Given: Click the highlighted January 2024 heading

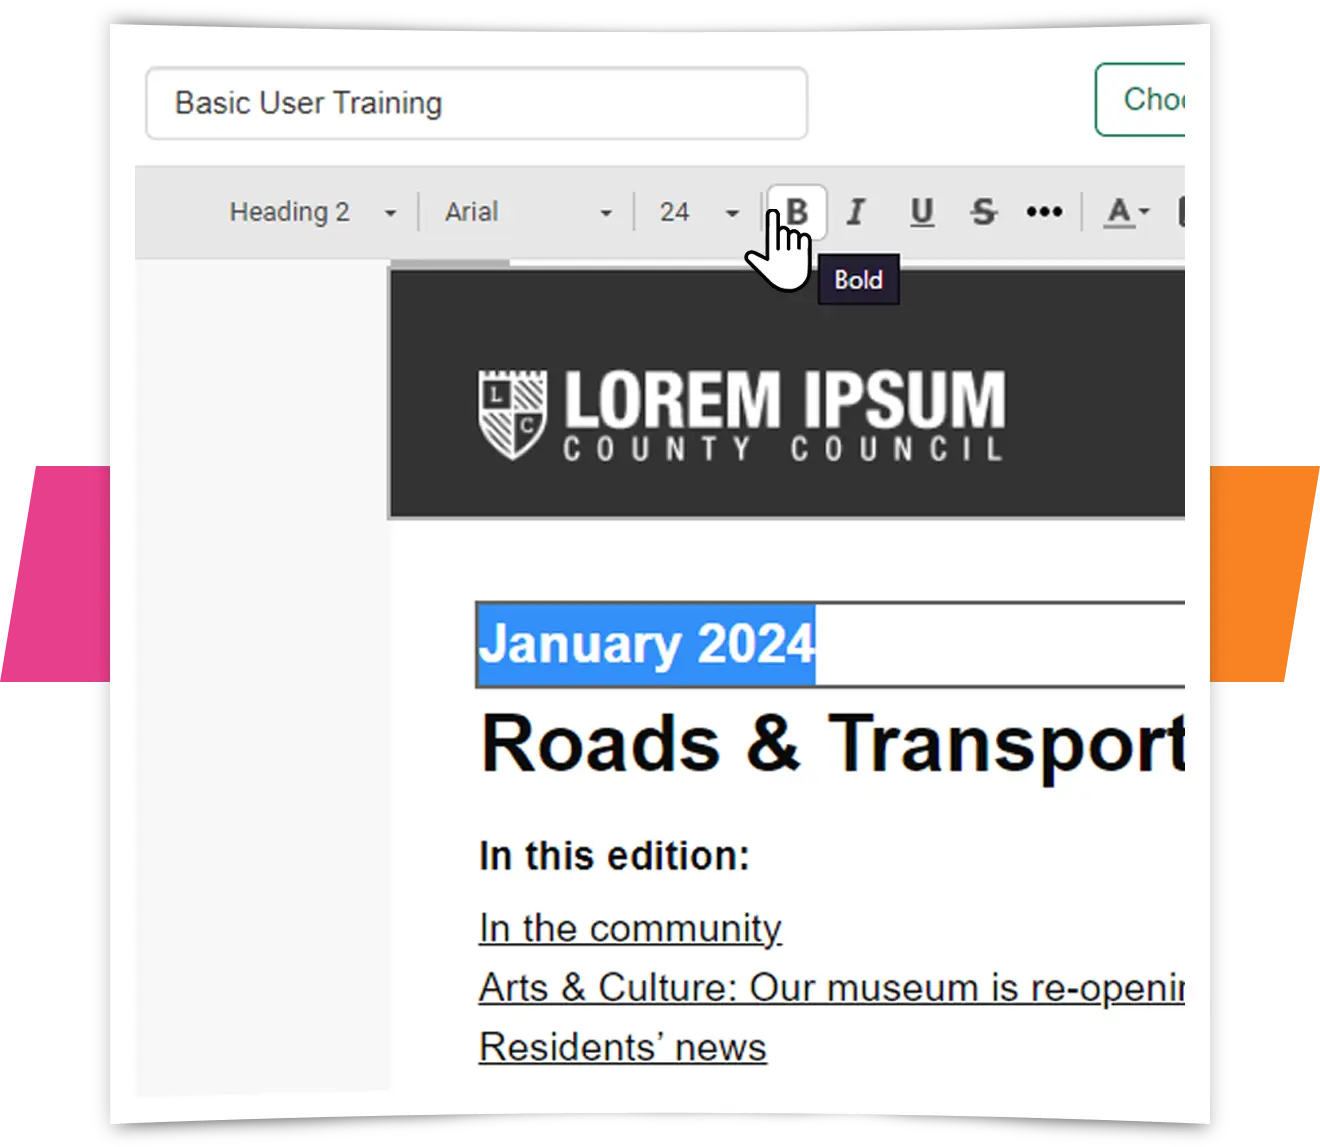Looking at the screenshot, I should tap(646, 644).
